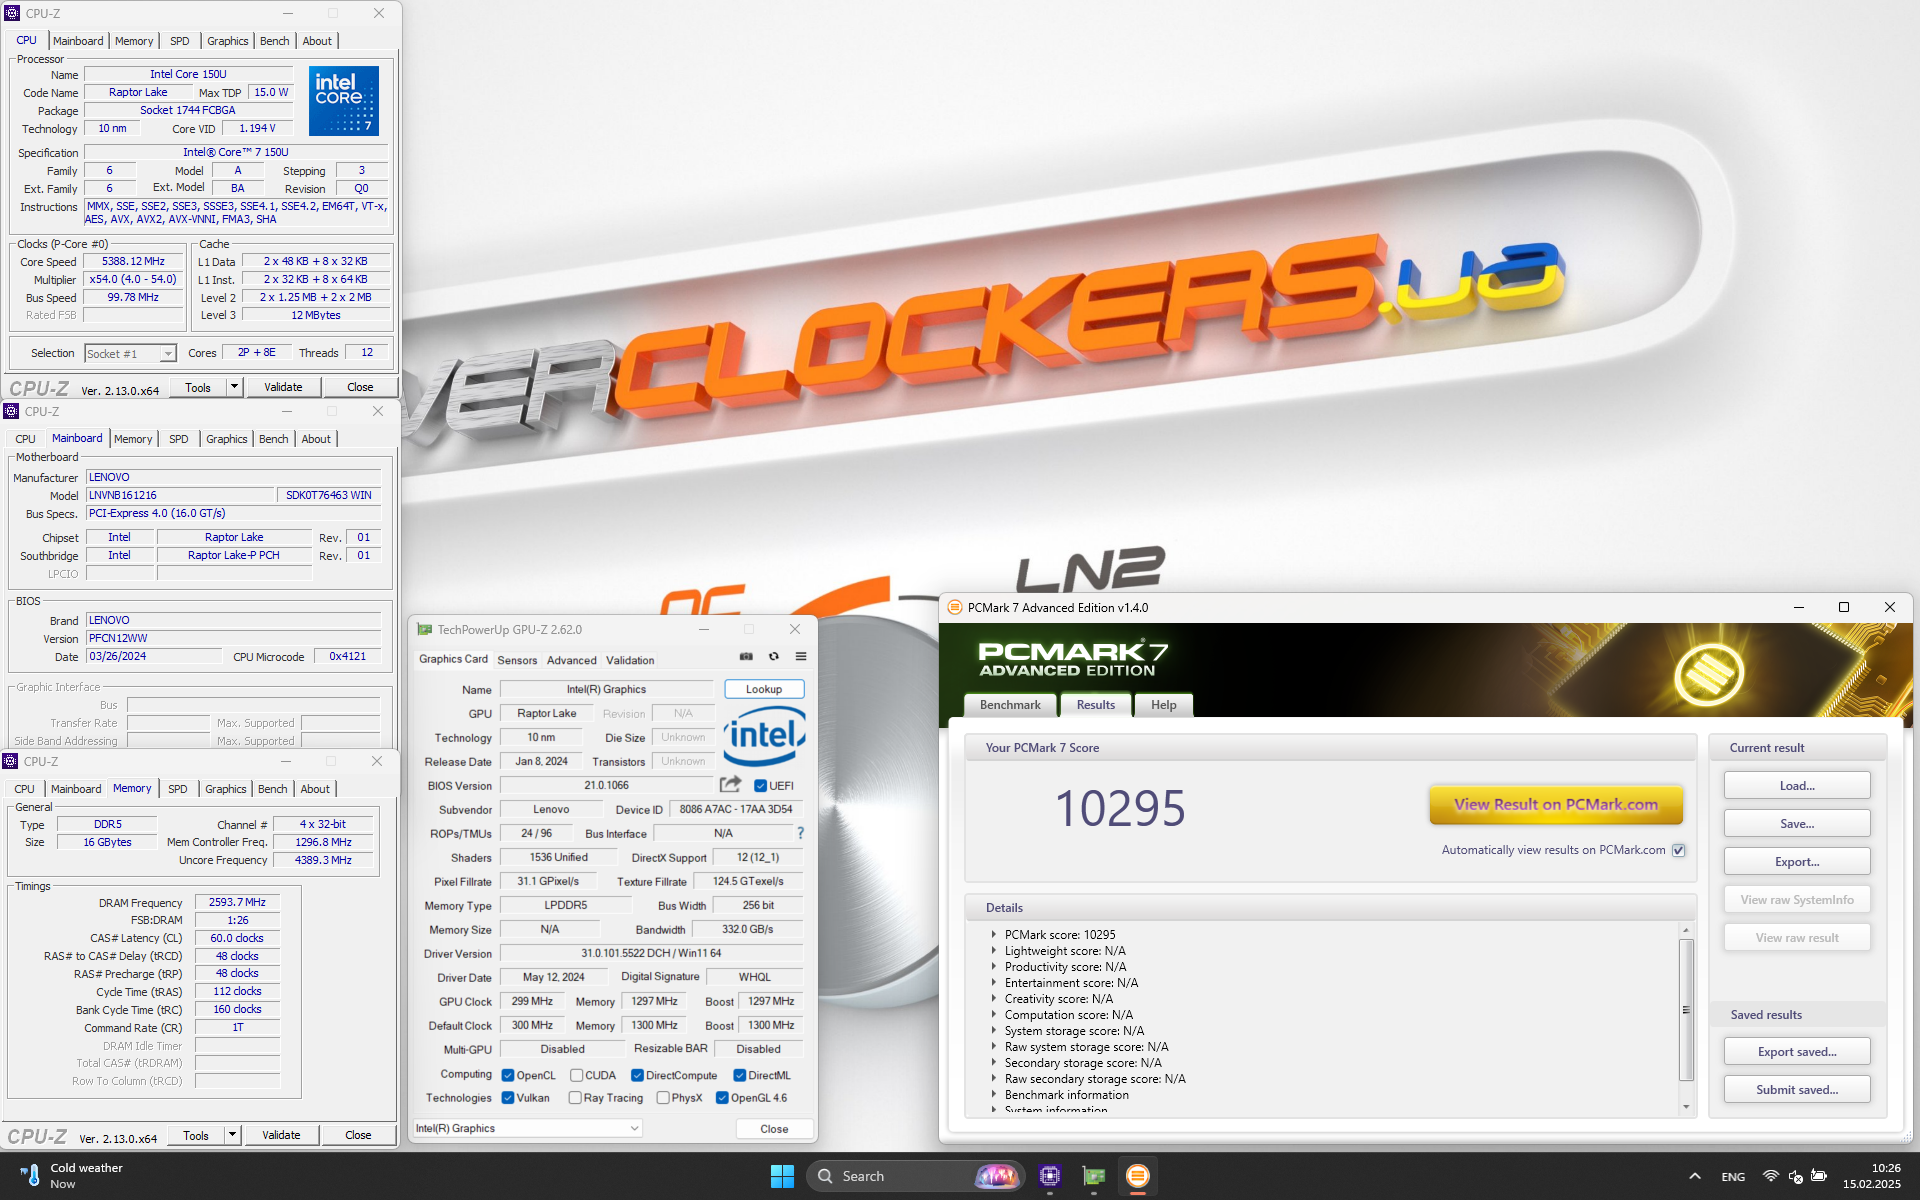The width and height of the screenshot is (1920, 1200).
Task: Click the battery tray icon
Action: [1819, 1176]
